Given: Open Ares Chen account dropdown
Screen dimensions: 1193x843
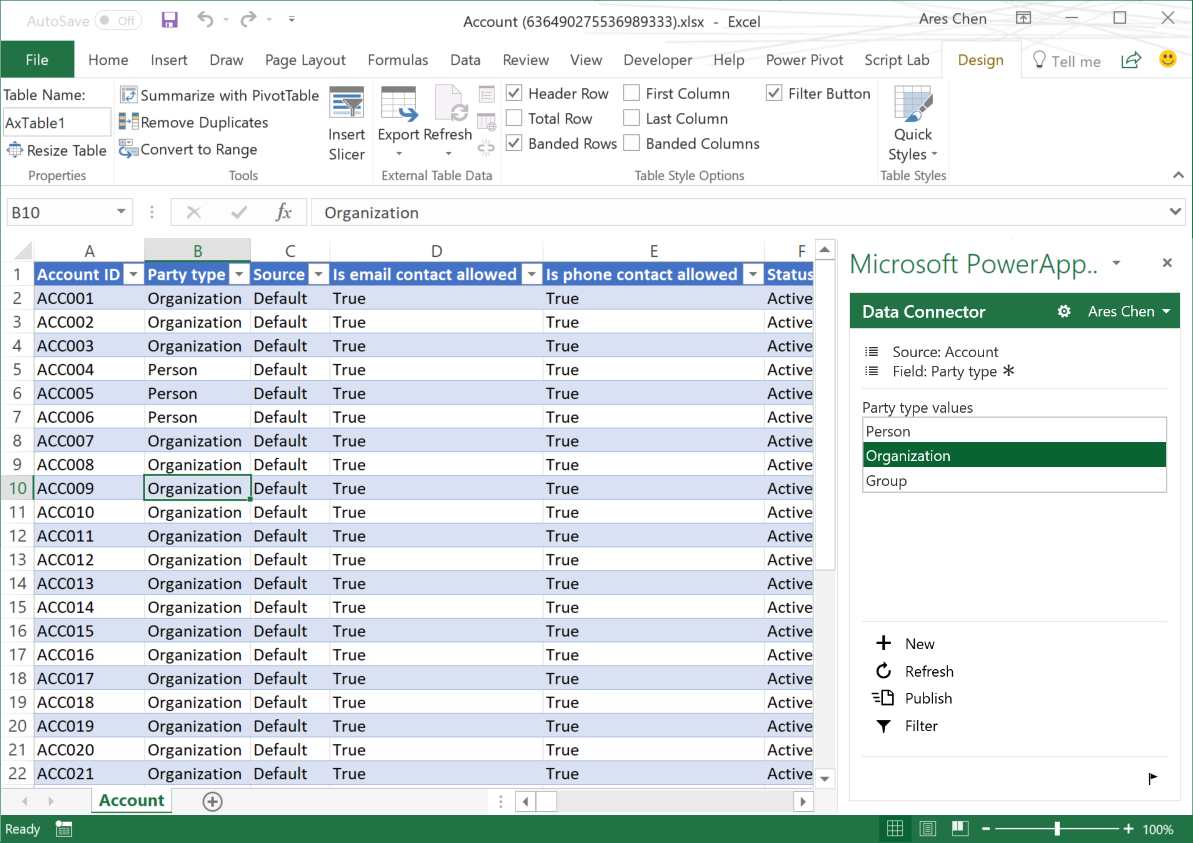Looking at the screenshot, I should click(1128, 312).
